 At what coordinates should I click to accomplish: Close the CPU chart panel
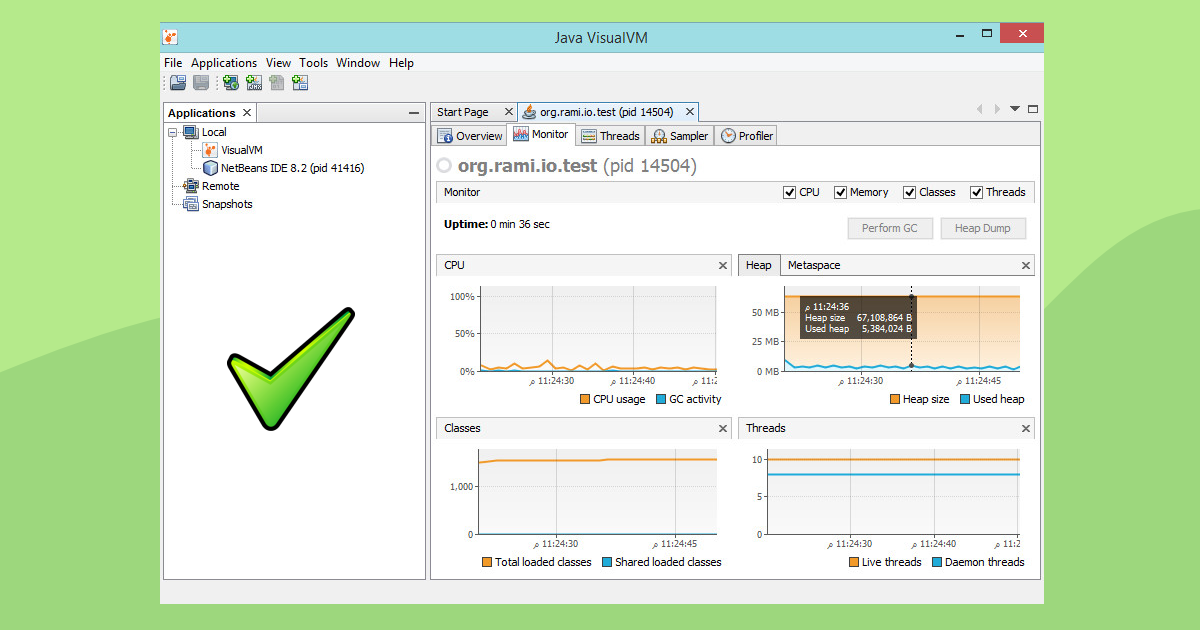pyautogui.click(x=723, y=265)
